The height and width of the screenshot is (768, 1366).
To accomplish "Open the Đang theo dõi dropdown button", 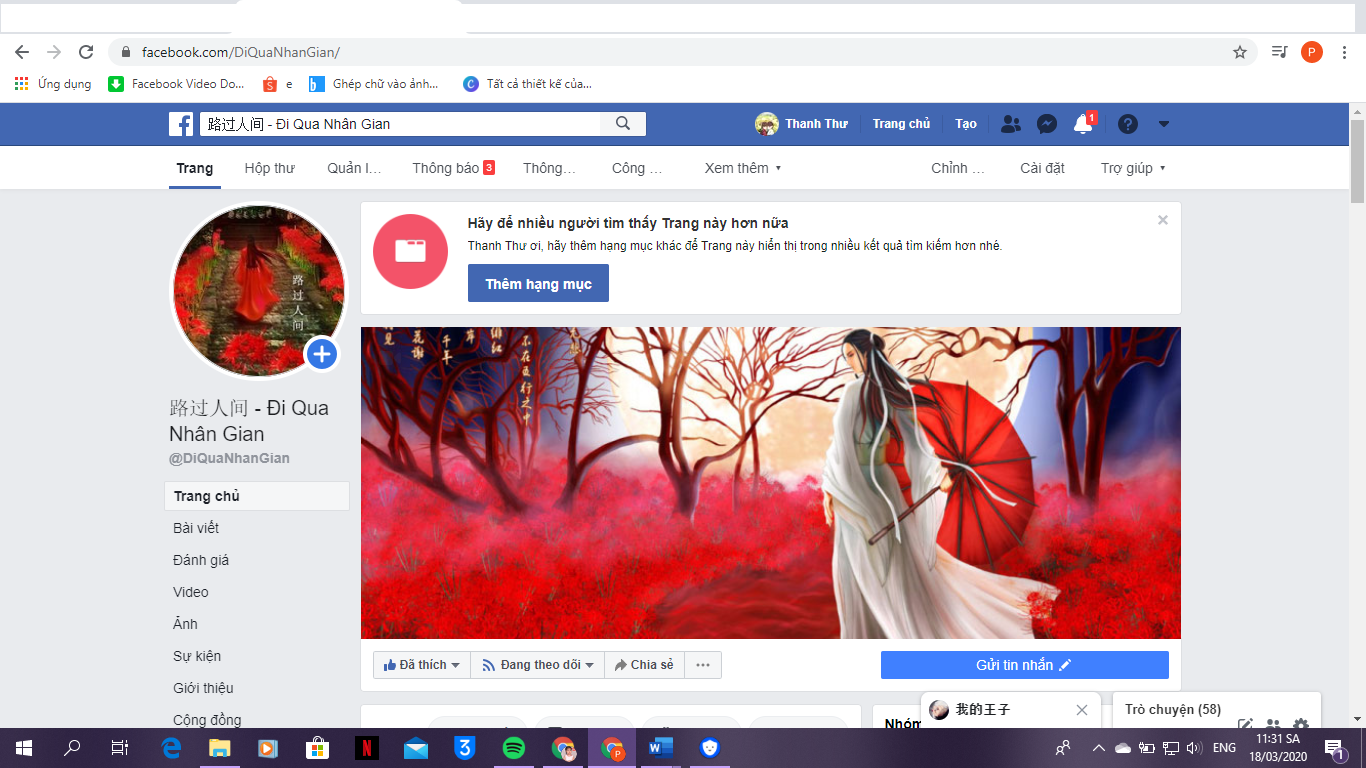I will pos(538,665).
